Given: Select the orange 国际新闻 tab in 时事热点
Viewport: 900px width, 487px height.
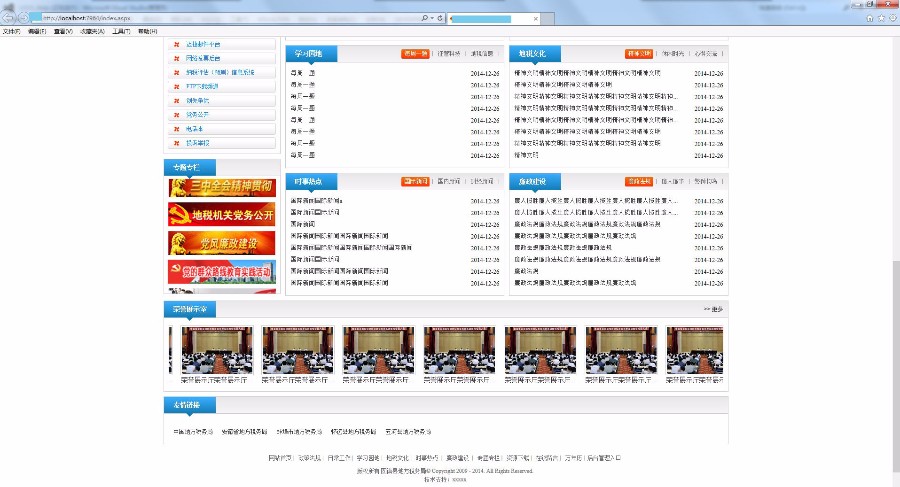Looking at the screenshot, I should 415,181.
